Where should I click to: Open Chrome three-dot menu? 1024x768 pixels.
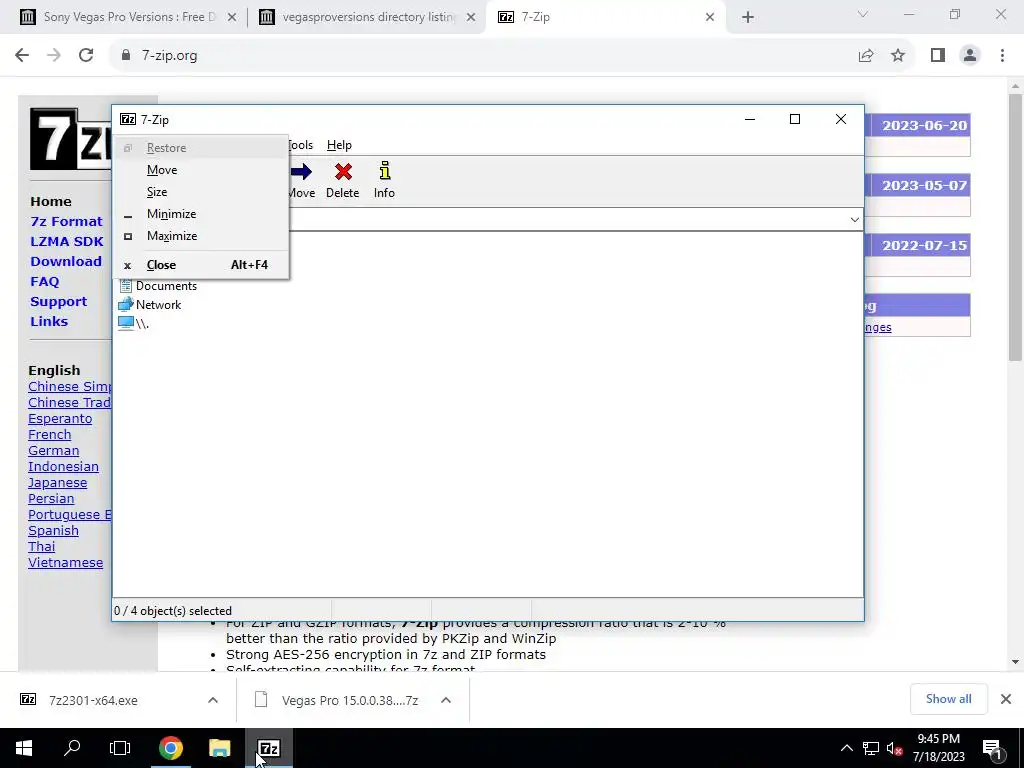pos(1002,56)
